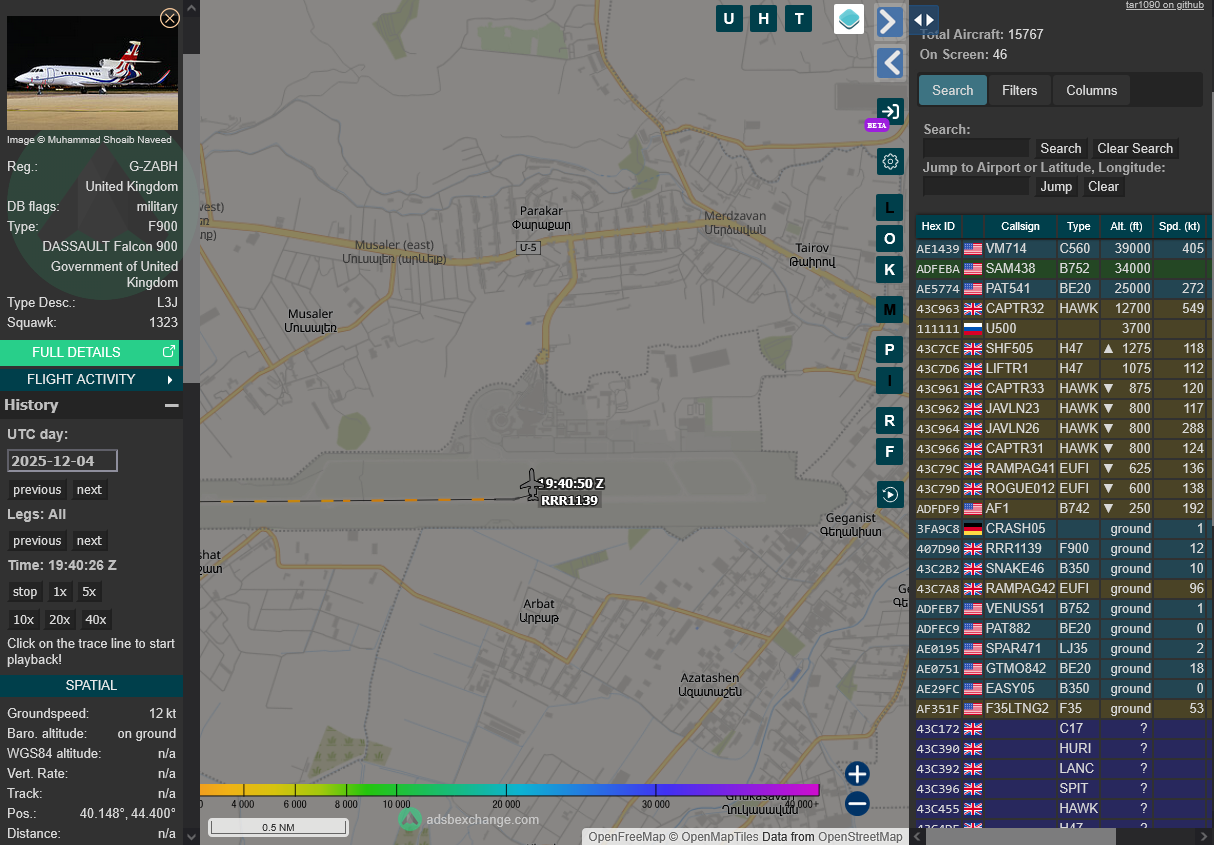Zoom in with the plus icon
Viewport: 1214px width, 845px height.
coord(857,773)
